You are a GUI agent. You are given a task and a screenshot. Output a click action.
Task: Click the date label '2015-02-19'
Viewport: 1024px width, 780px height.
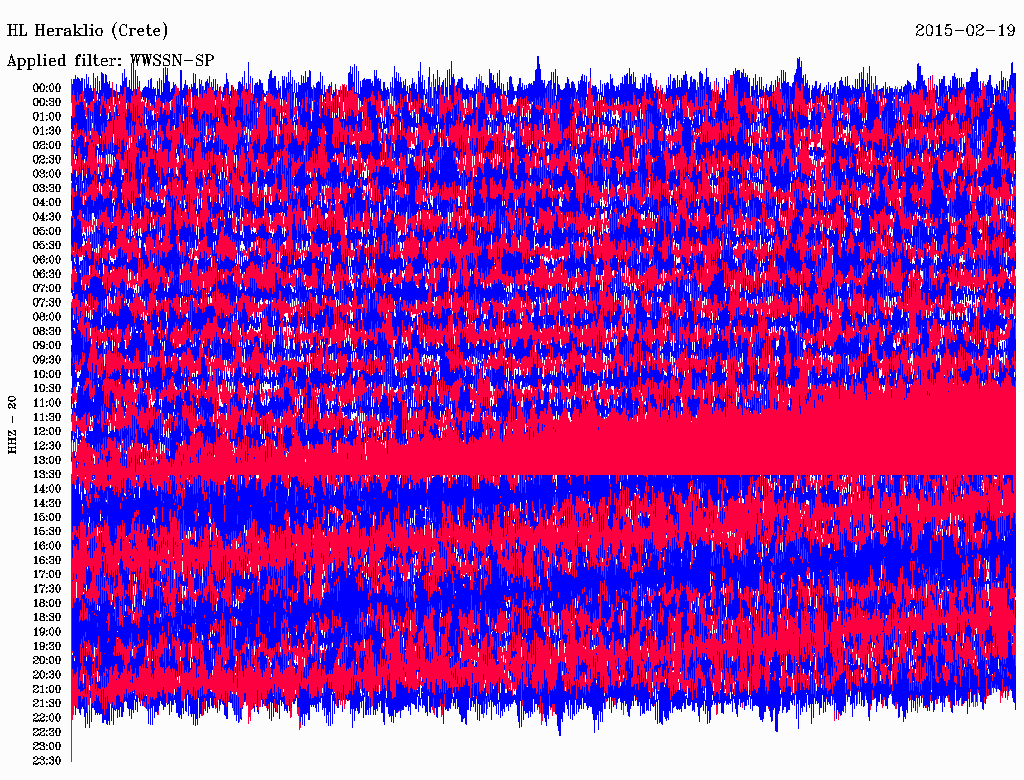[965, 31]
